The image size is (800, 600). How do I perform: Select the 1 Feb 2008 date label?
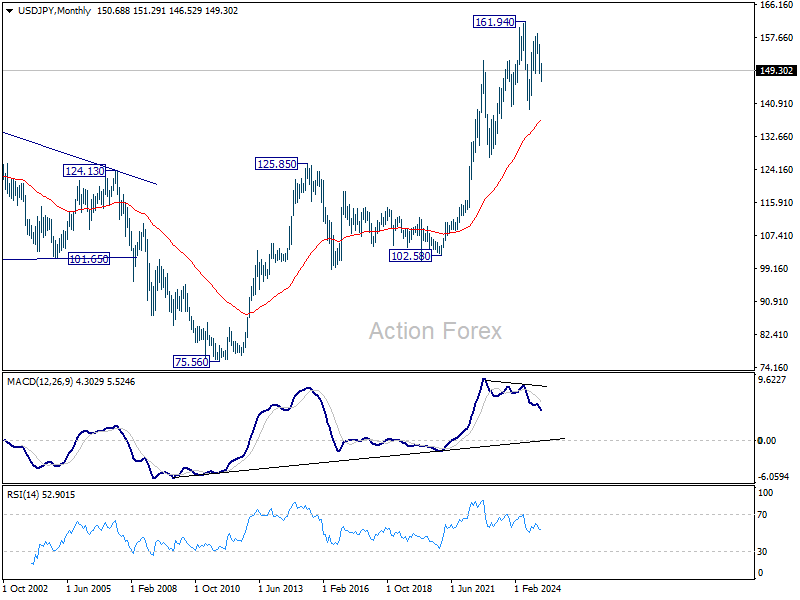click(154, 588)
